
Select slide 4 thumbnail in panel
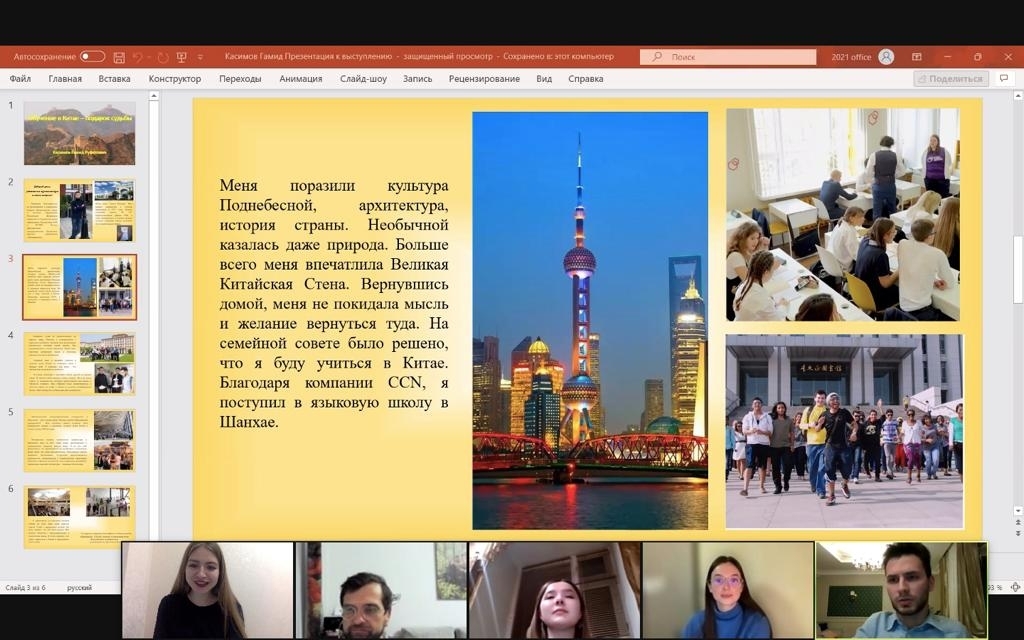(79, 363)
